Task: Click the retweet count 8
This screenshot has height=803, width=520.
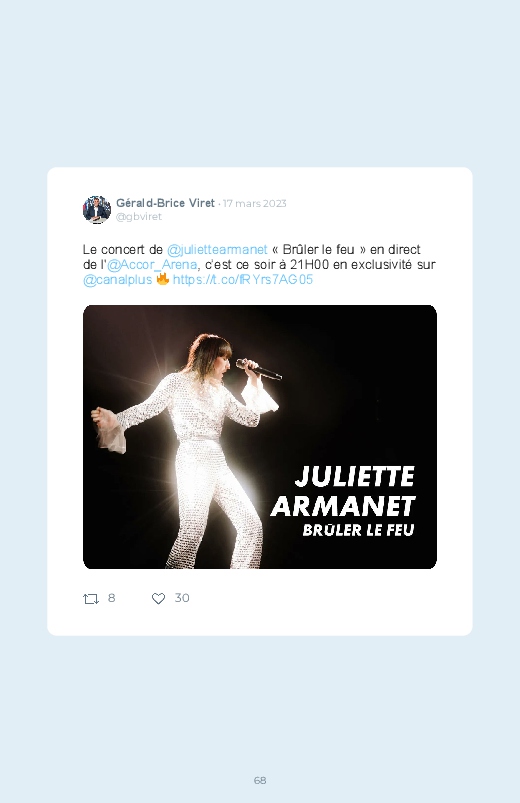Action: [112, 598]
